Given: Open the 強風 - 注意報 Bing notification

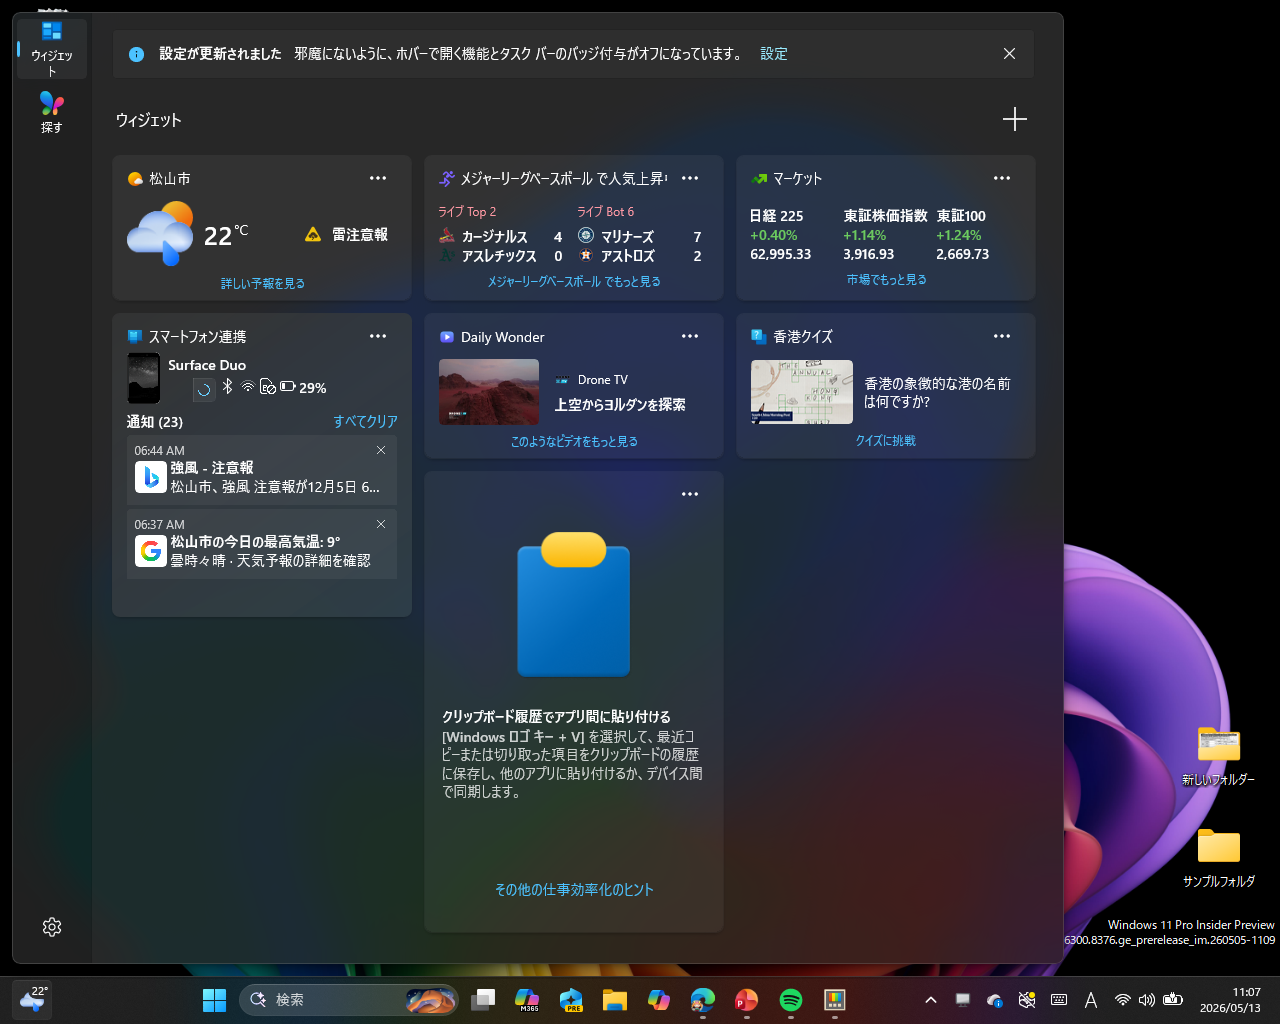Looking at the screenshot, I should click(262, 470).
